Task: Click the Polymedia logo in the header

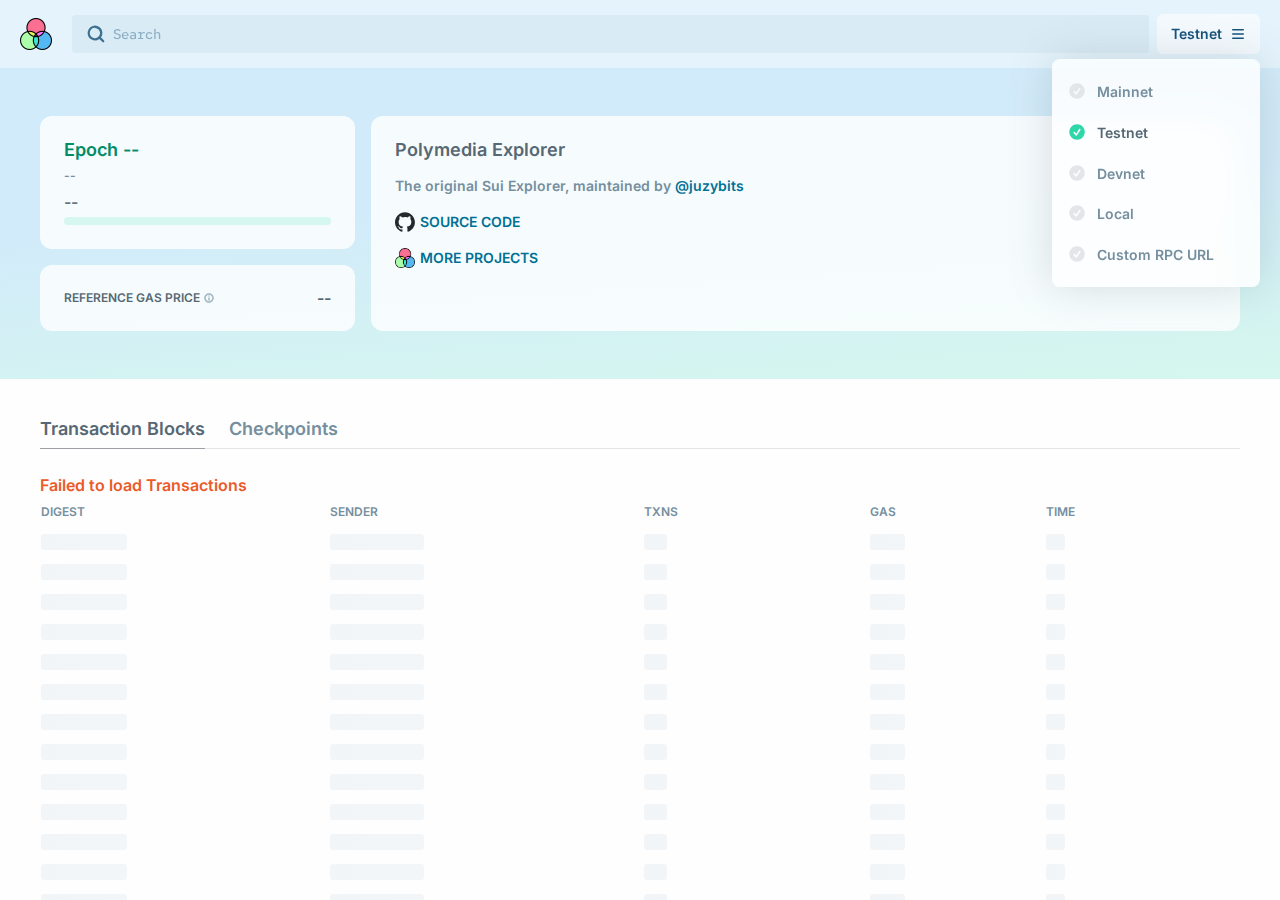Action: point(36,34)
